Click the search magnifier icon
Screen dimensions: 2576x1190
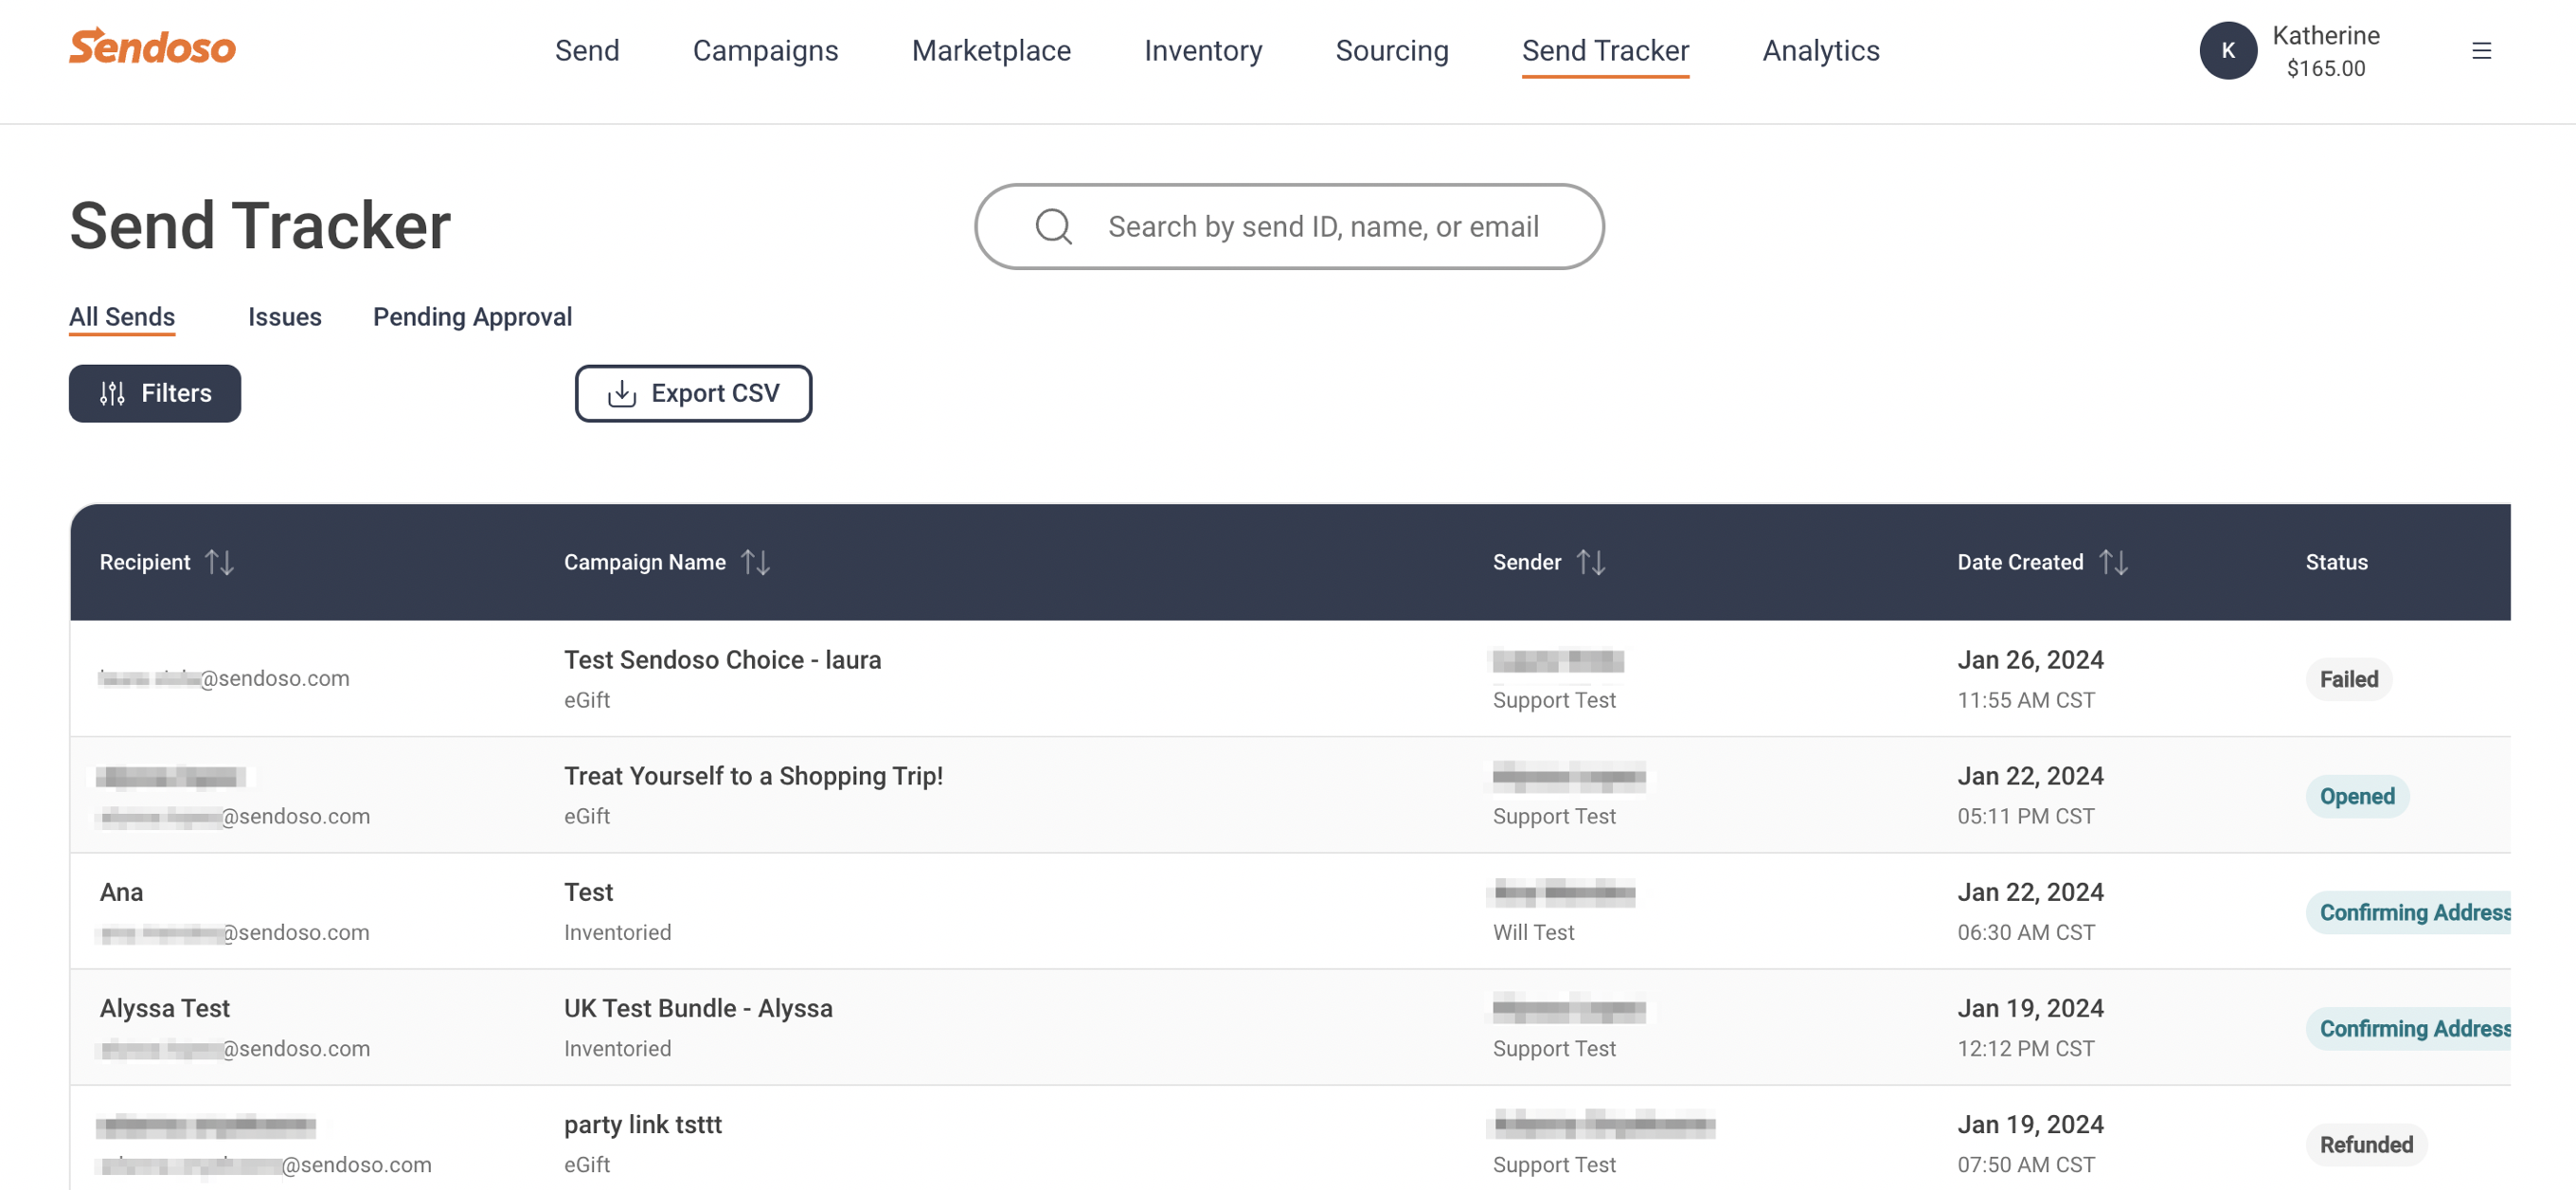[x=1053, y=226]
